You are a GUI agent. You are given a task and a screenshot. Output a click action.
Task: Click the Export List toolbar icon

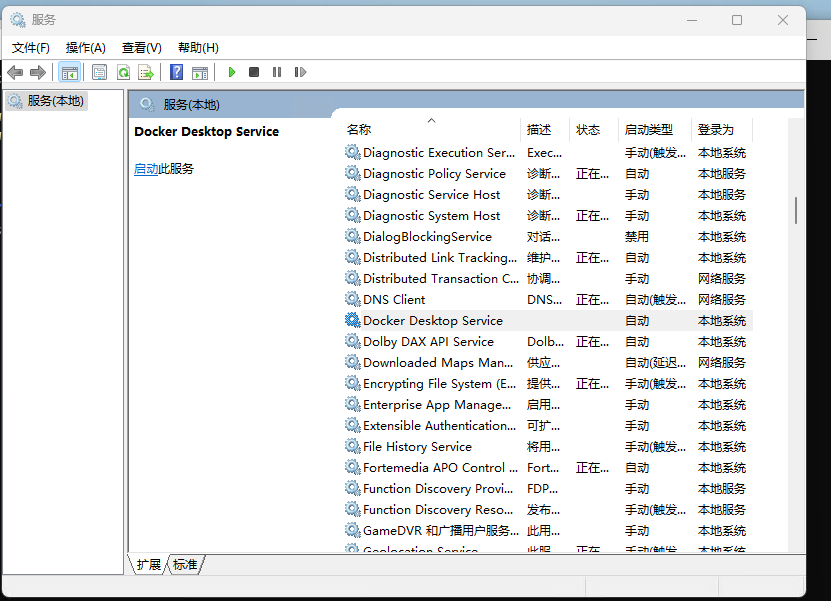146,72
